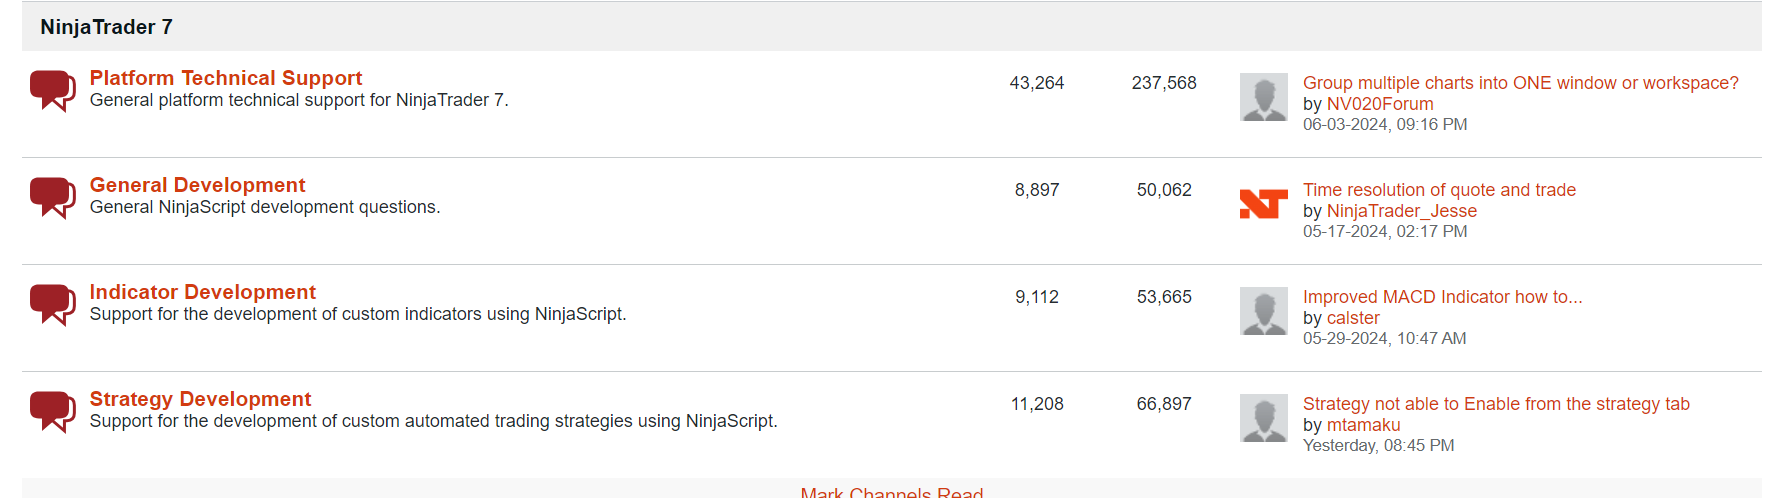Open the Platform Technical Support forum
This screenshot has width=1777, height=498.
[225, 78]
